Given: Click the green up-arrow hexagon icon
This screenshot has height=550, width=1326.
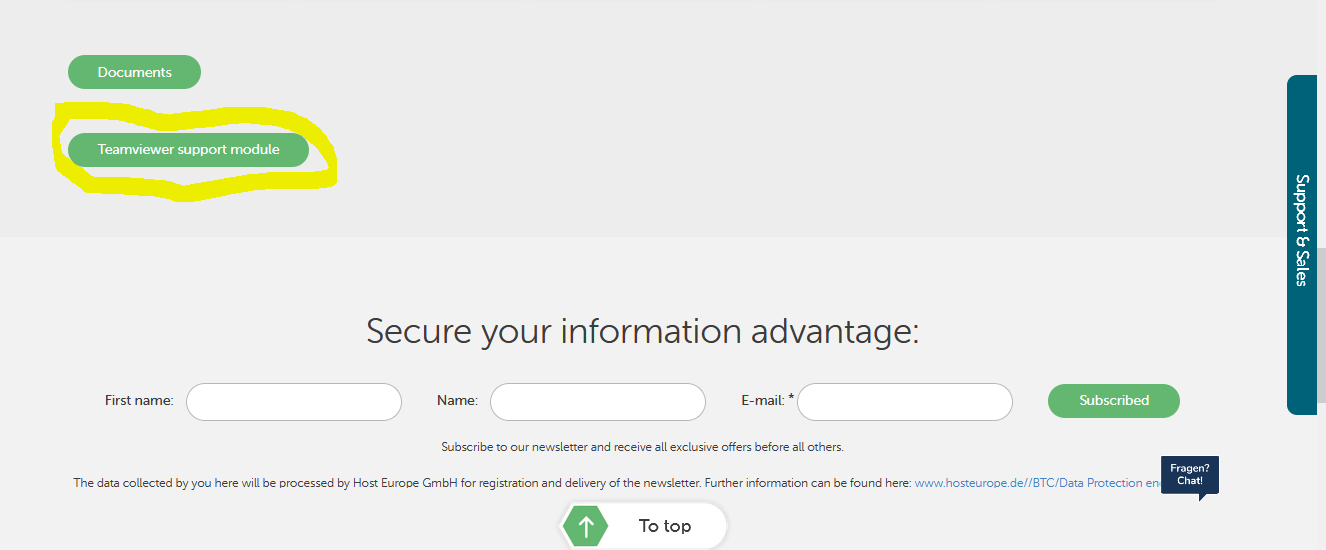Looking at the screenshot, I should (x=586, y=527).
